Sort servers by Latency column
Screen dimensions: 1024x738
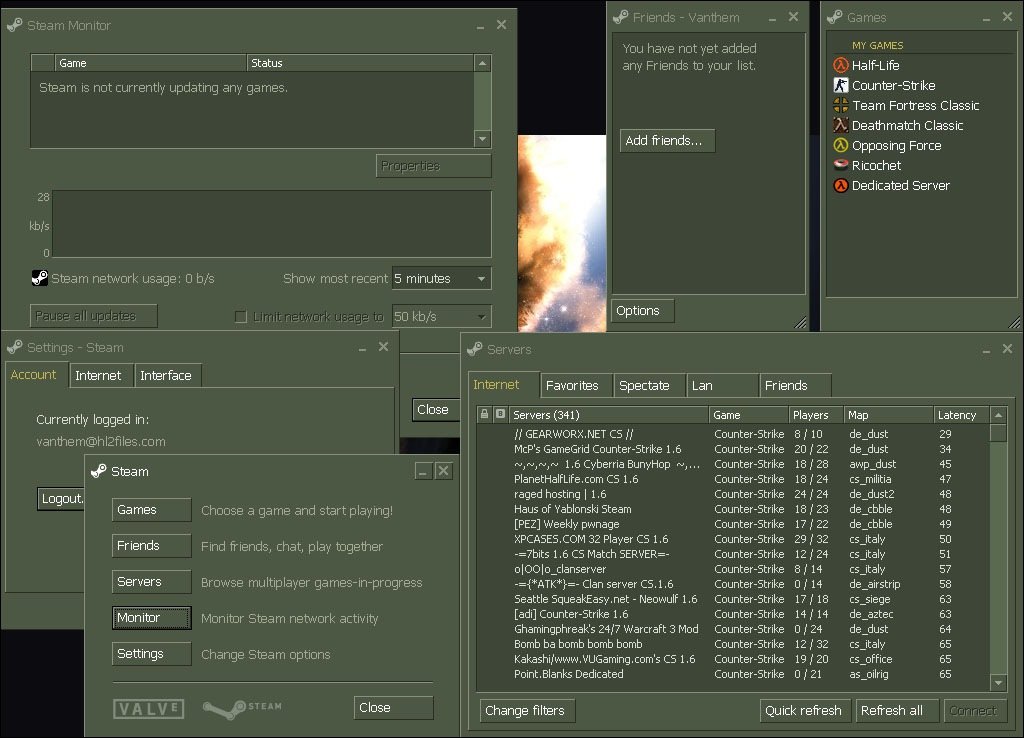click(961, 415)
